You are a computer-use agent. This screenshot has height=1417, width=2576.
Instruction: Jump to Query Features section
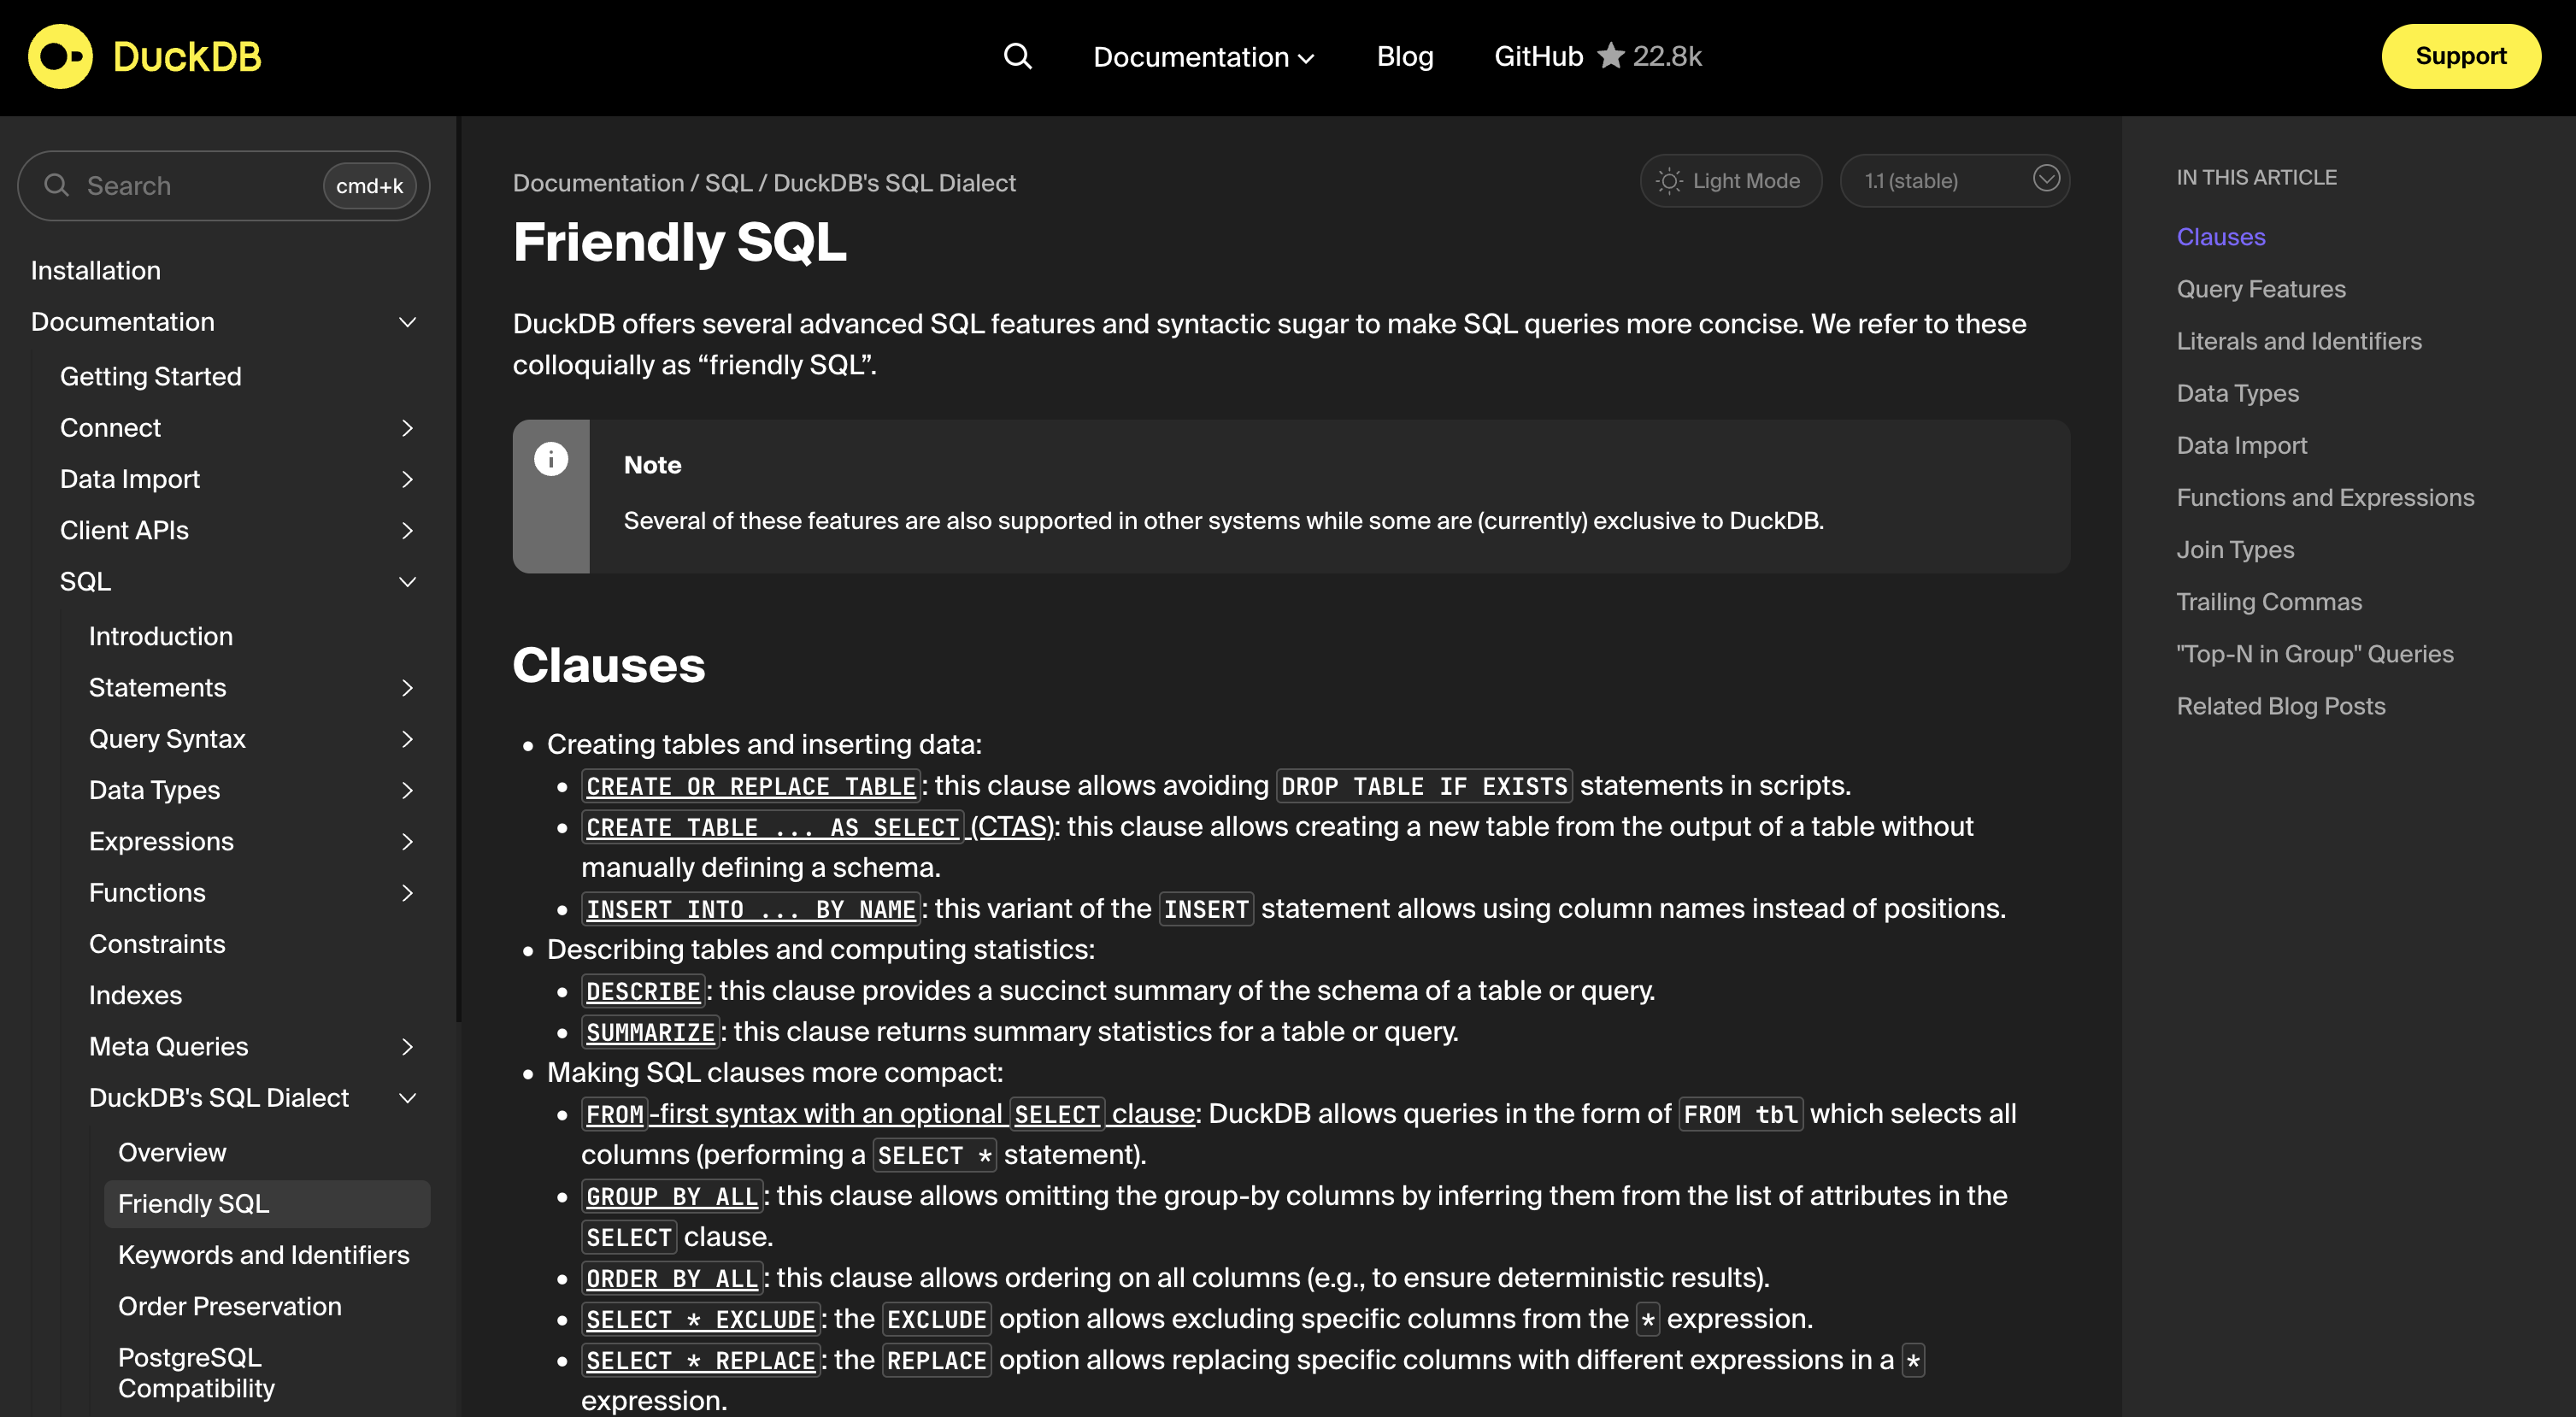tap(2261, 289)
